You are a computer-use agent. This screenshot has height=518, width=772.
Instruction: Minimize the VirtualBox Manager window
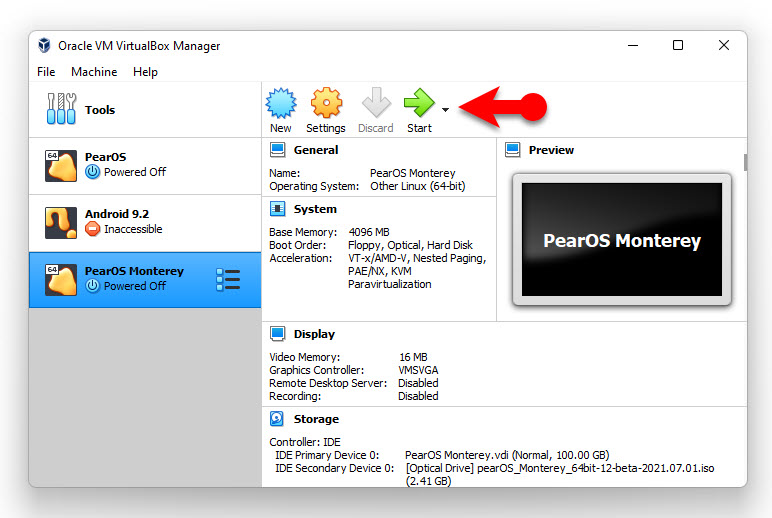tap(633, 45)
